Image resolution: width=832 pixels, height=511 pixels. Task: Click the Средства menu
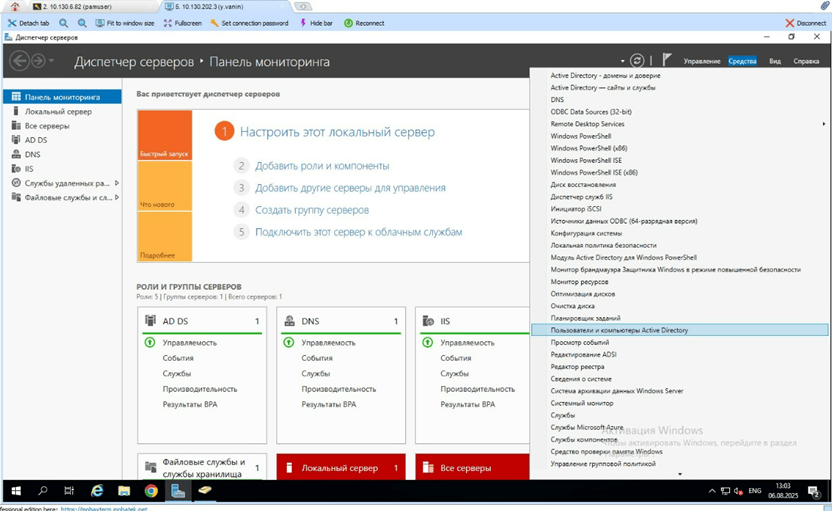coord(742,61)
